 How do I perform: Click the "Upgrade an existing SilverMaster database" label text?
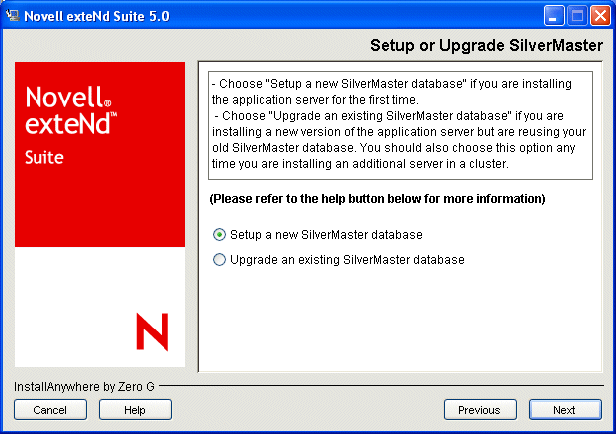click(347, 260)
